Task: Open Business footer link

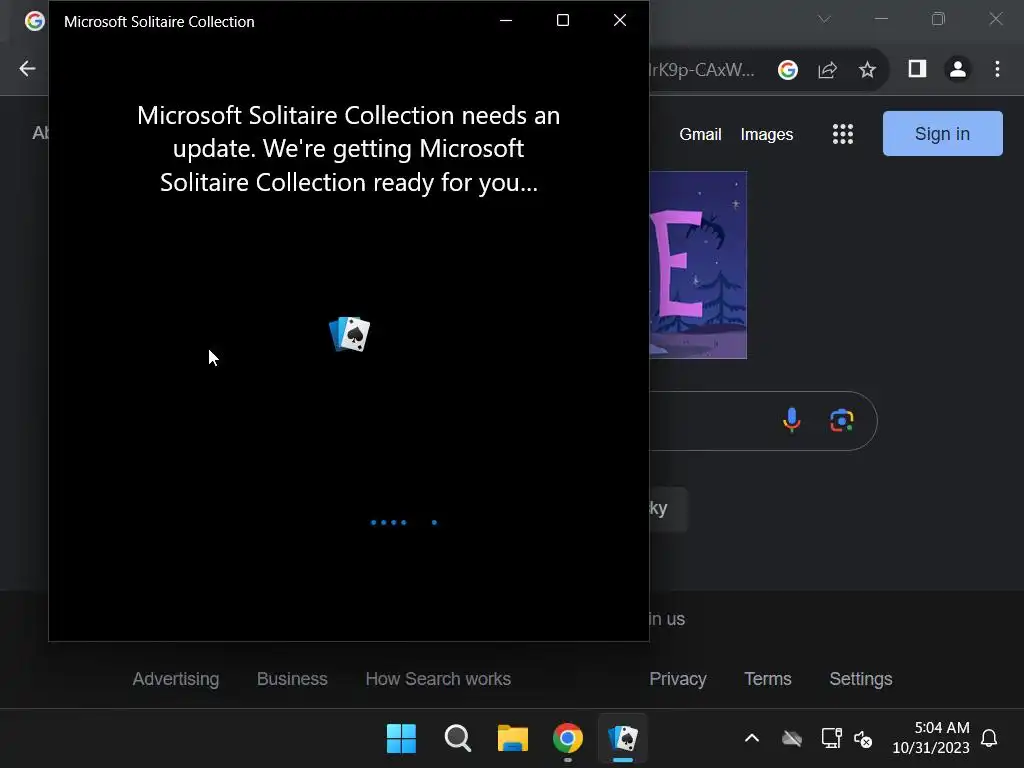Action: pyautogui.click(x=292, y=679)
